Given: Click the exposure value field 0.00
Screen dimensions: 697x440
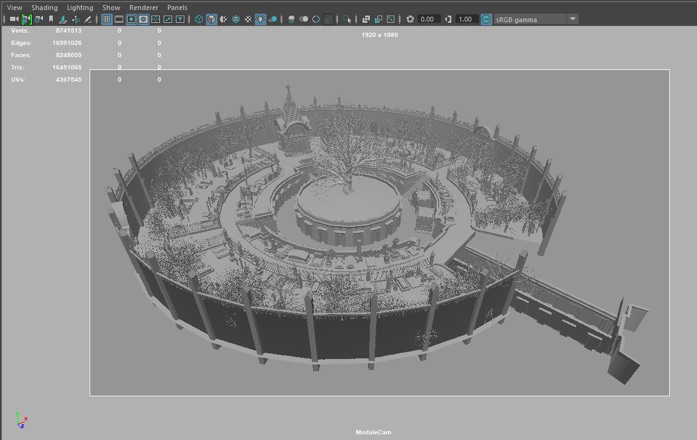Looking at the screenshot, I should [428, 19].
